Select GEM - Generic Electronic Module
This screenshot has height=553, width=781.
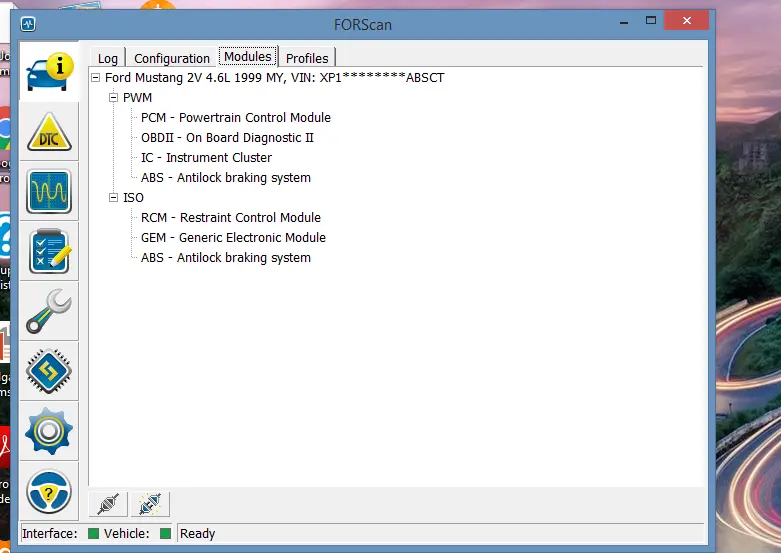pos(233,238)
